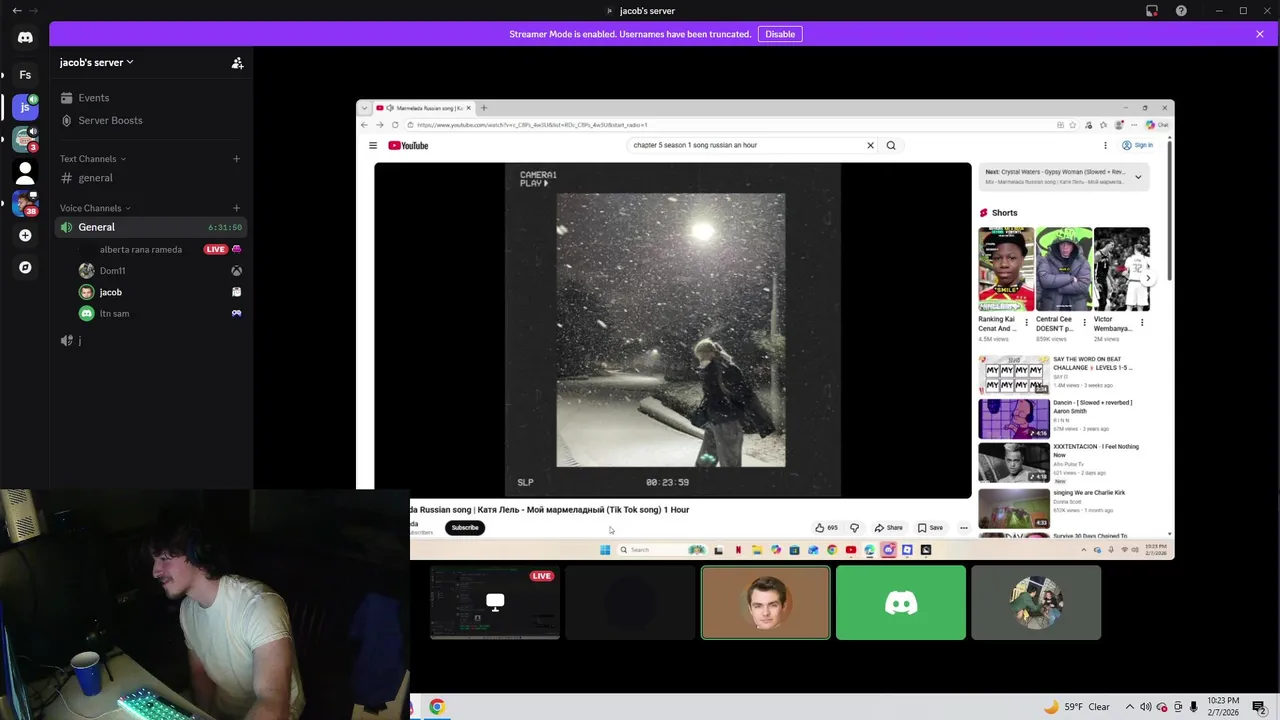Image resolution: width=1280 pixels, height=720 pixels.
Task: Open YouTube settings three-dot menu
Action: click(1105, 145)
